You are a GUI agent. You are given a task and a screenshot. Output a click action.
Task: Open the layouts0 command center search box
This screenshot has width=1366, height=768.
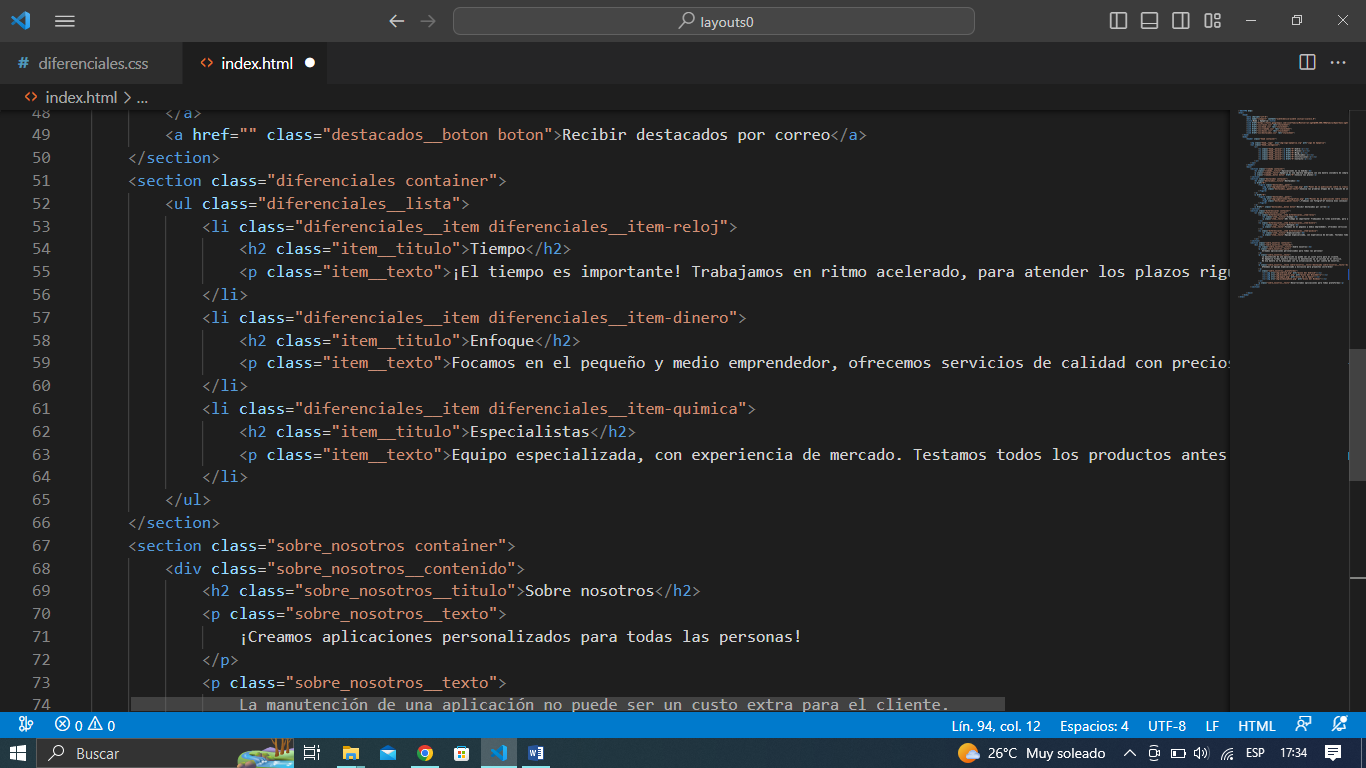[x=714, y=21]
